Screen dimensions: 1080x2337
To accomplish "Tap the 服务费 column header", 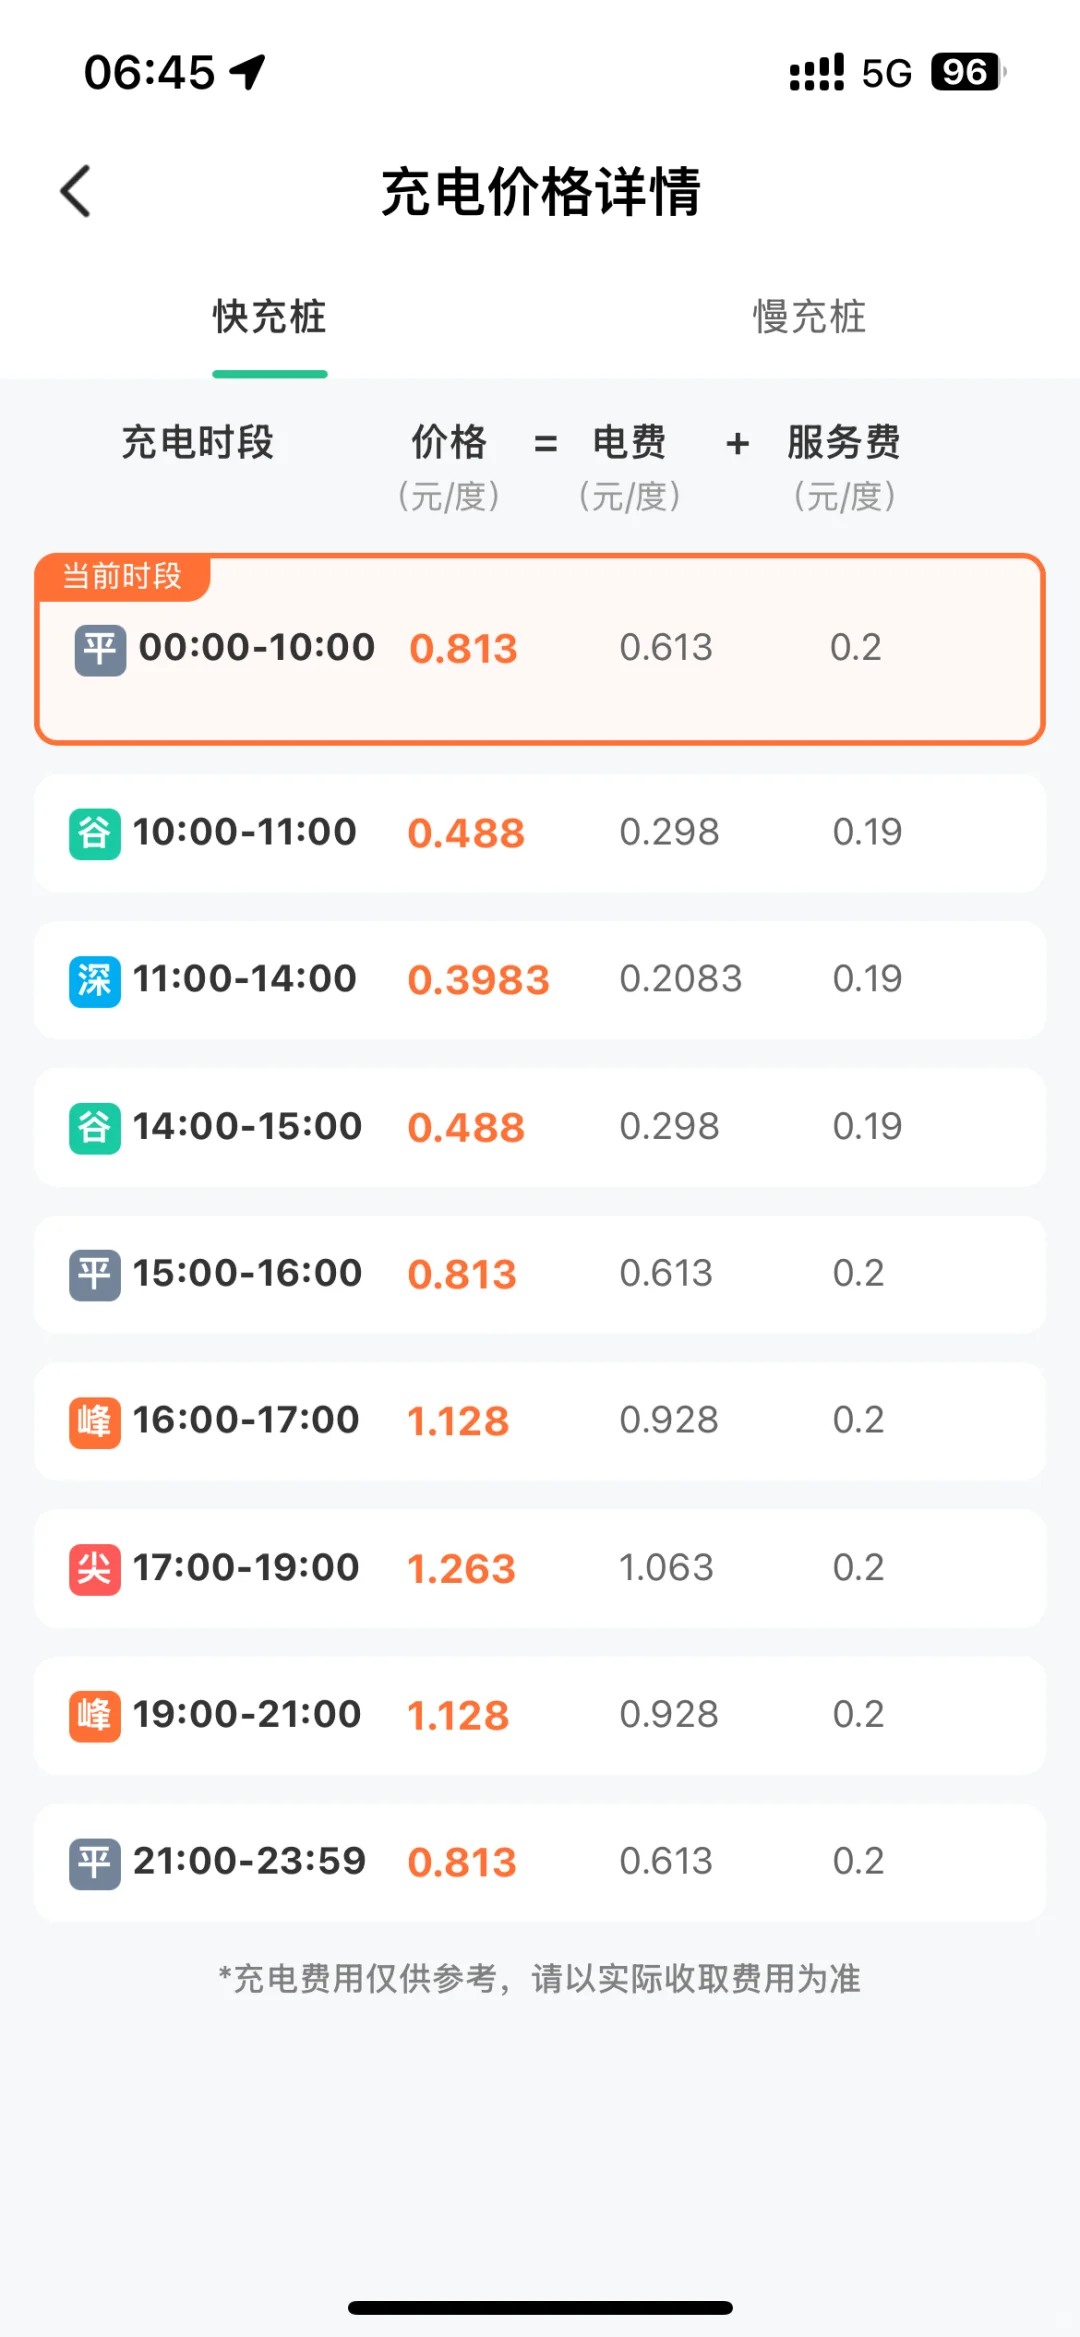I will tap(844, 443).
